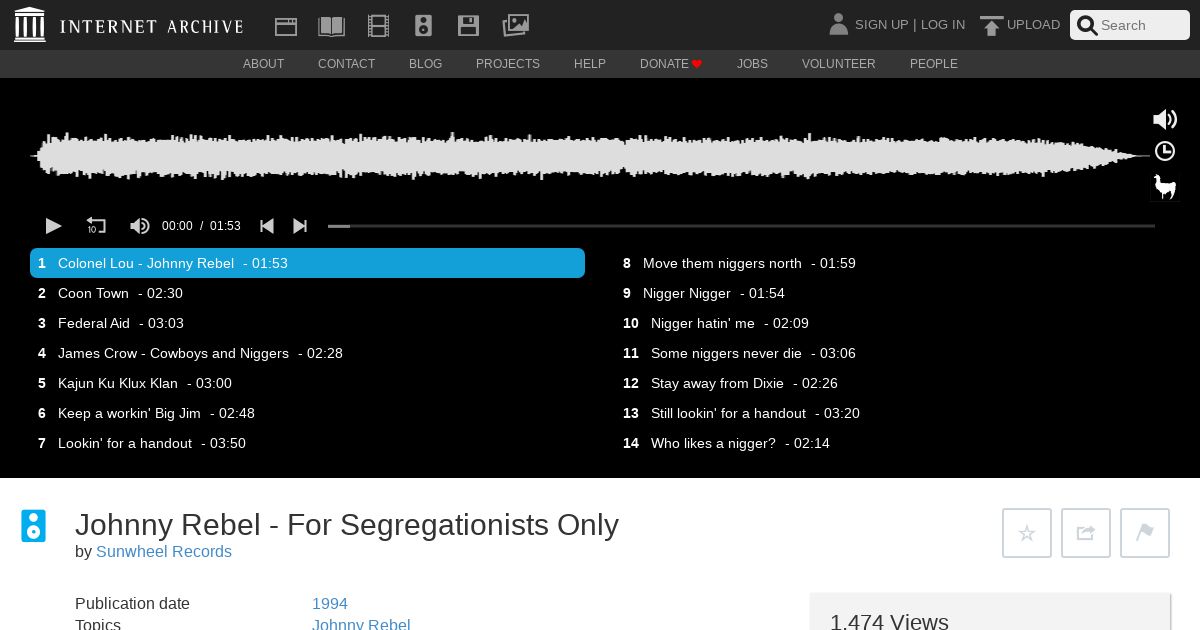Select track 7 Lookin' for a handout
This screenshot has height=630, width=1200.
point(307,443)
